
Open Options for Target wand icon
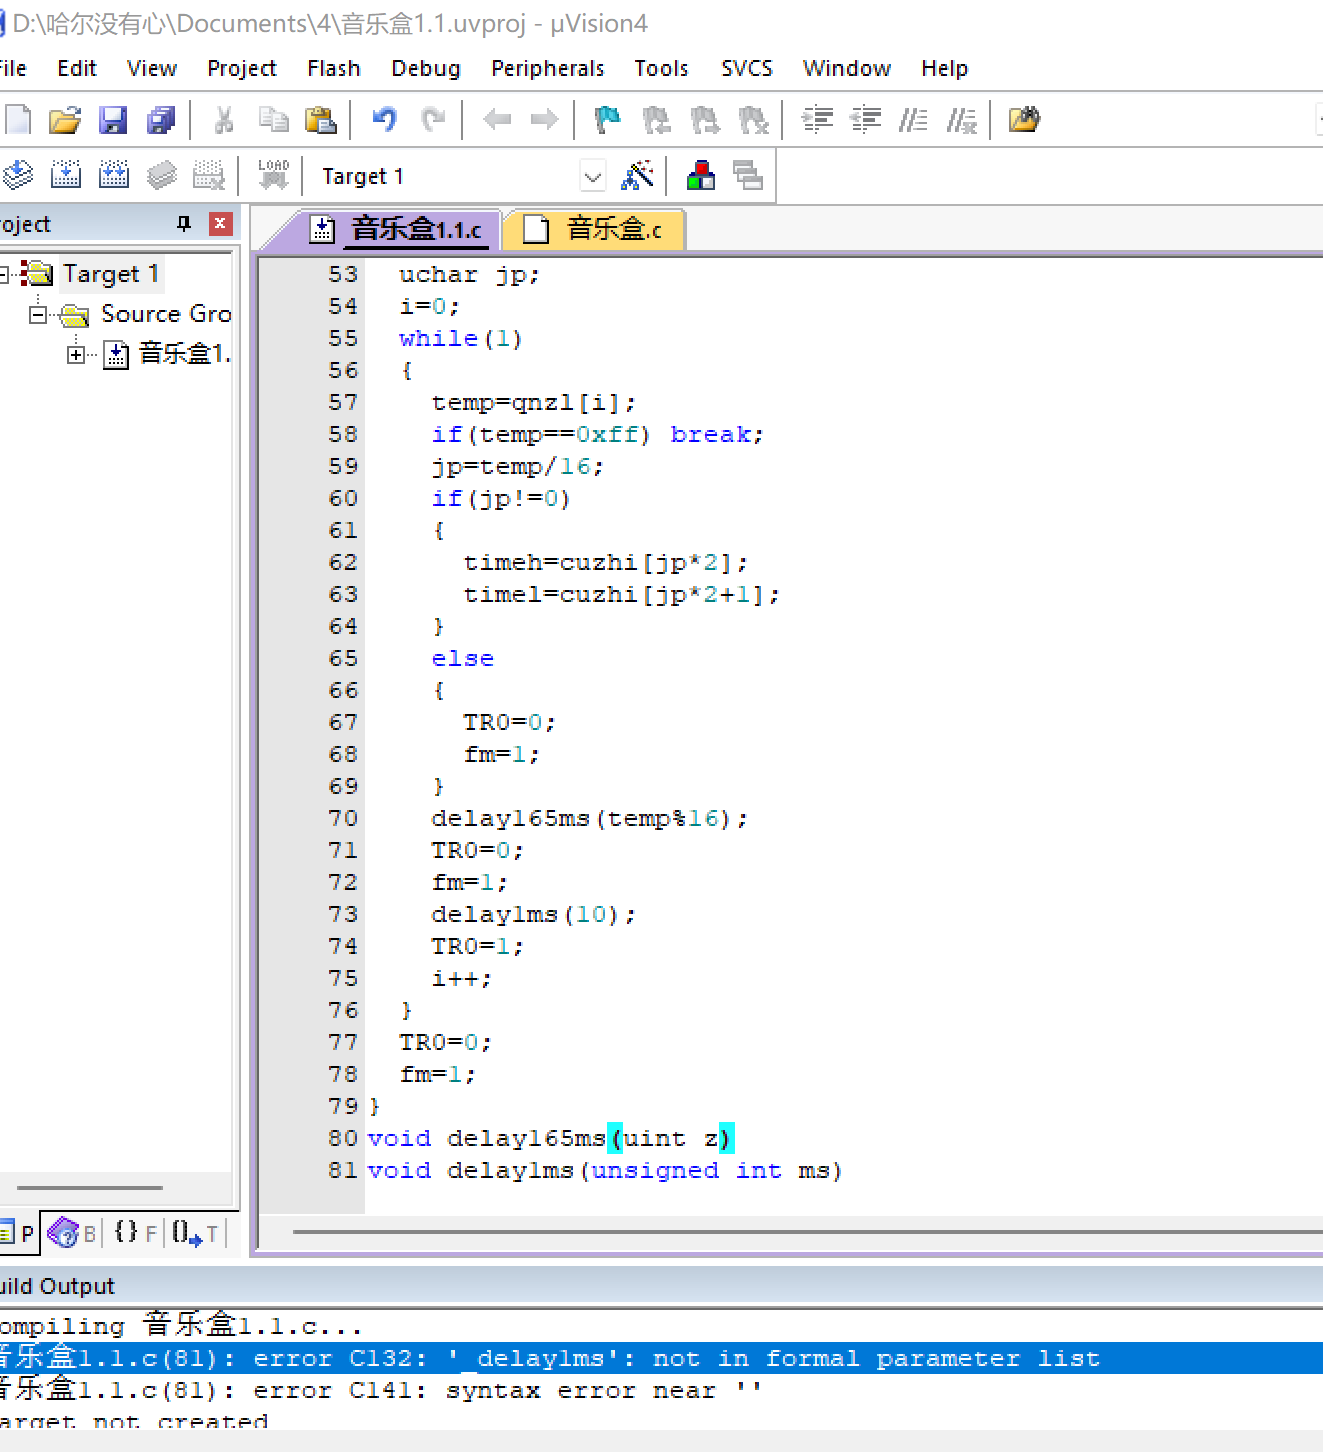(x=637, y=175)
